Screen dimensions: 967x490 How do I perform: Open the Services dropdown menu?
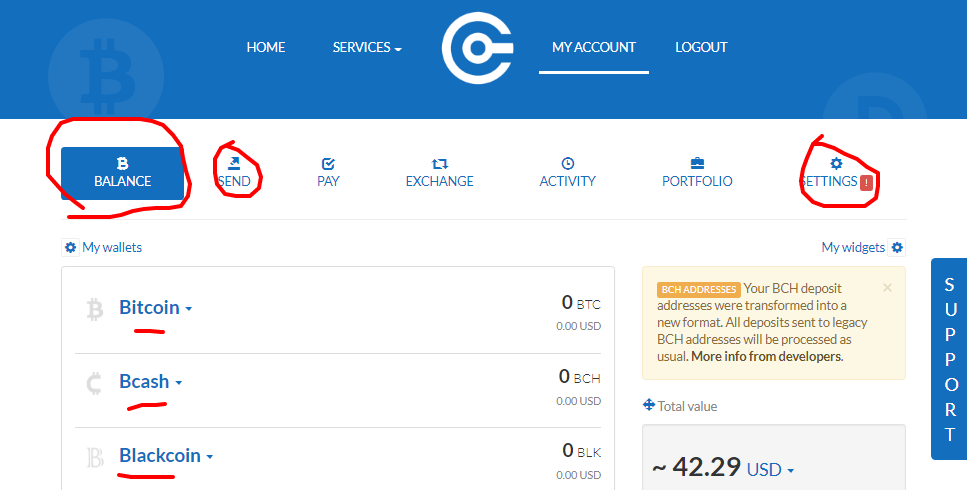(367, 47)
